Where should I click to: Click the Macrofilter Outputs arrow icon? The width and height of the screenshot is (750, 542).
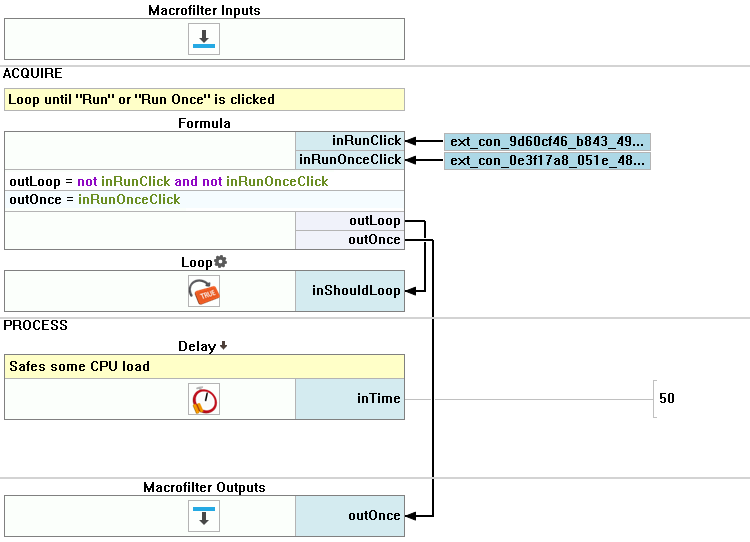[x=204, y=516]
